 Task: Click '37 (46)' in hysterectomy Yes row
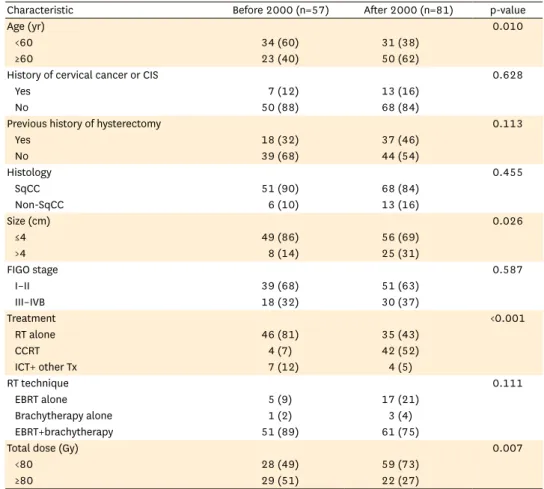click(x=400, y=140)
